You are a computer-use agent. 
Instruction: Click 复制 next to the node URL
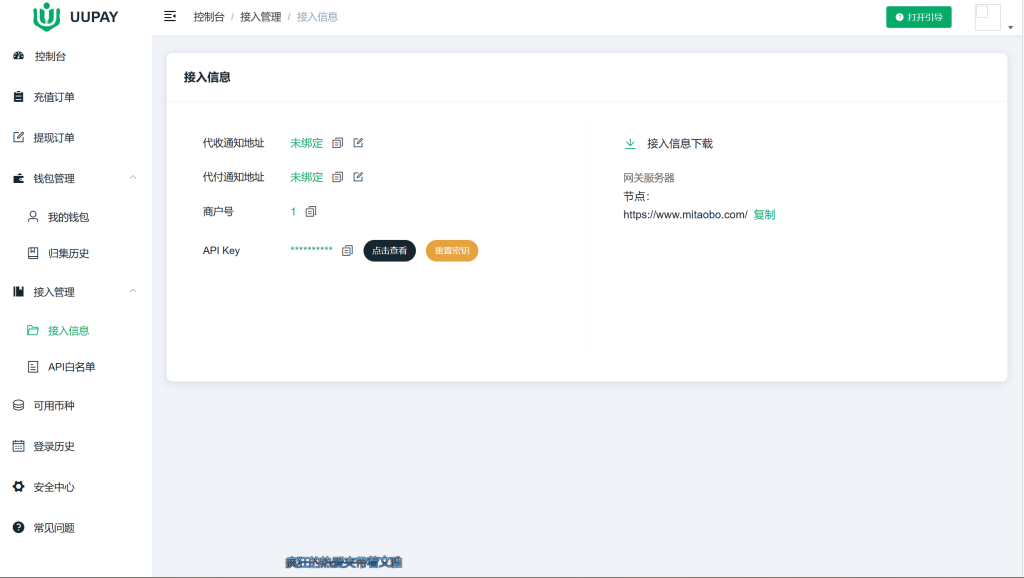tap(764, 214)
